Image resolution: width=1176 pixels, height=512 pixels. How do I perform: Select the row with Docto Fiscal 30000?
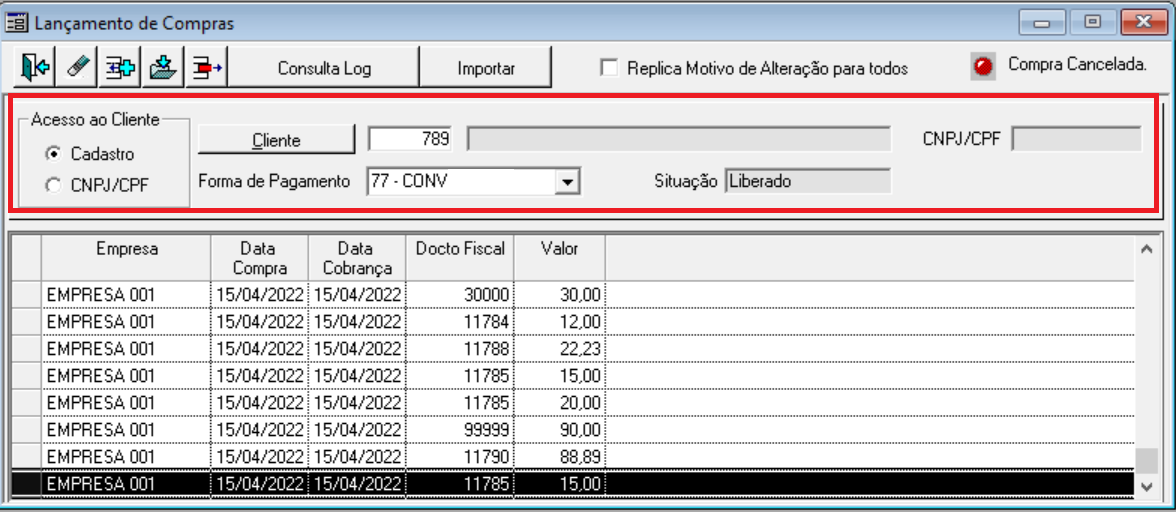[574, 295]
